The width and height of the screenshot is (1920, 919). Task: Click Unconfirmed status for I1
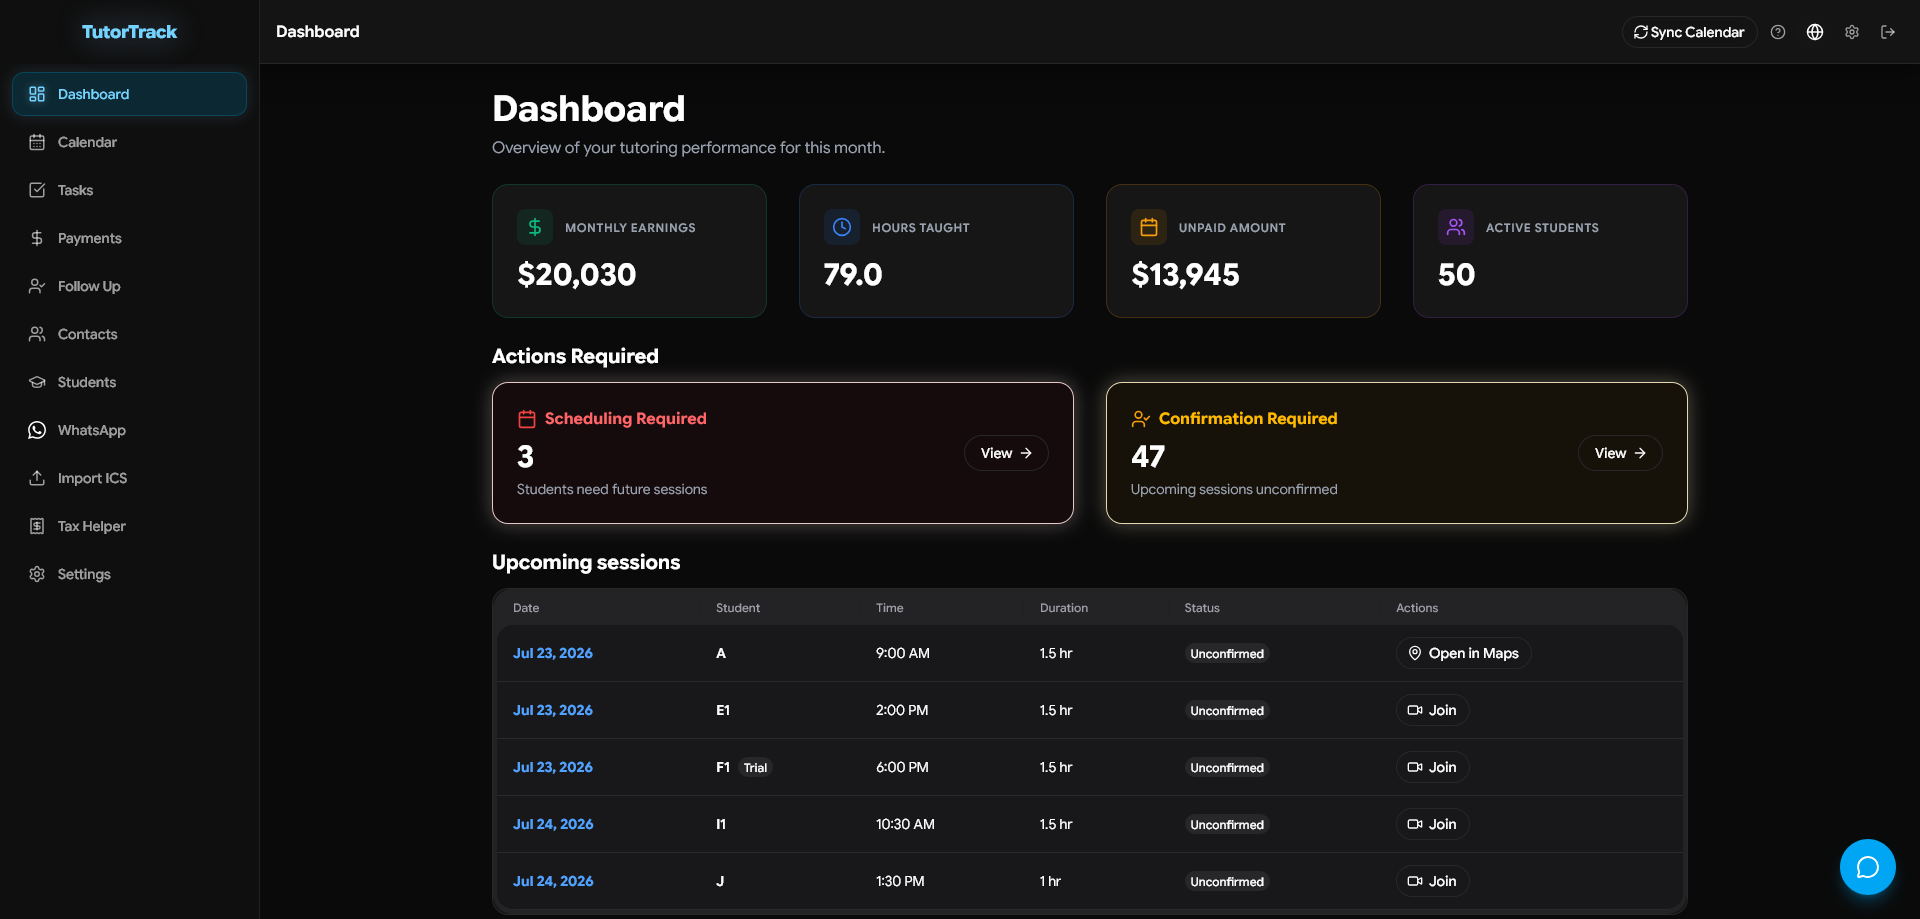point(1227,825)
